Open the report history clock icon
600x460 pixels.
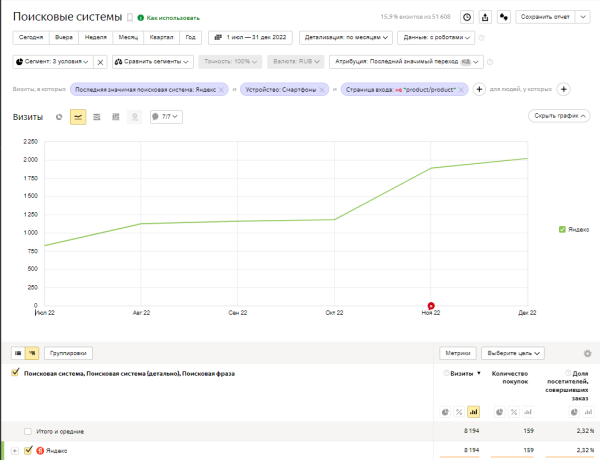[467, 17]
